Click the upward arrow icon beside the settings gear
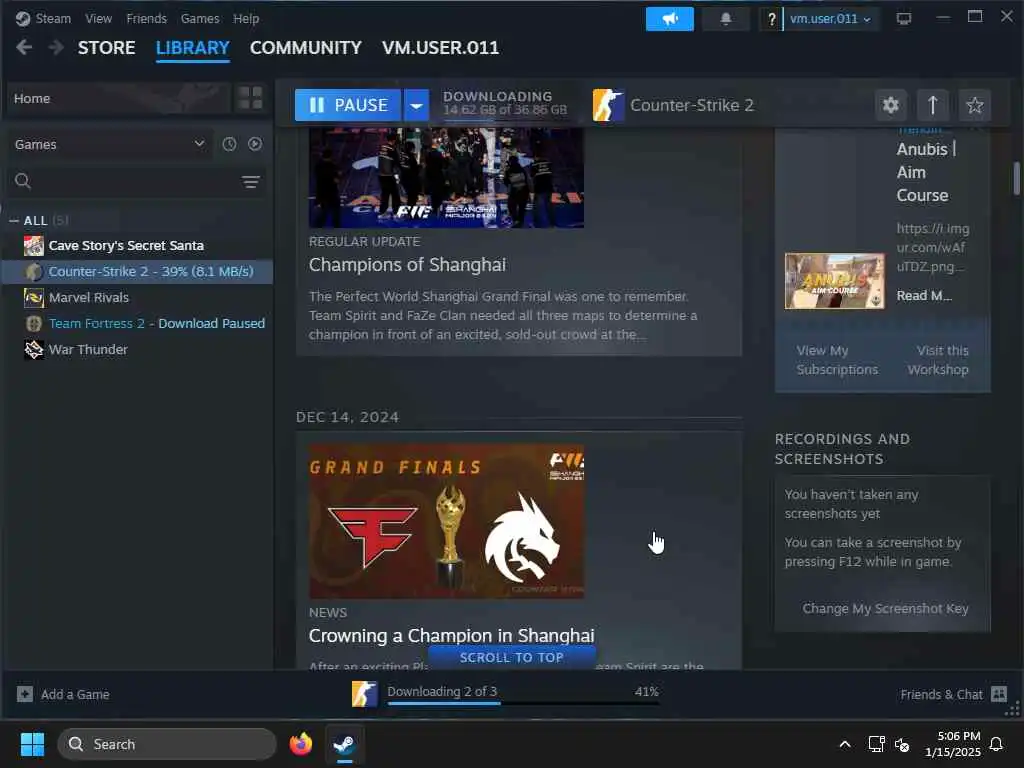 [x=933, y=105]
